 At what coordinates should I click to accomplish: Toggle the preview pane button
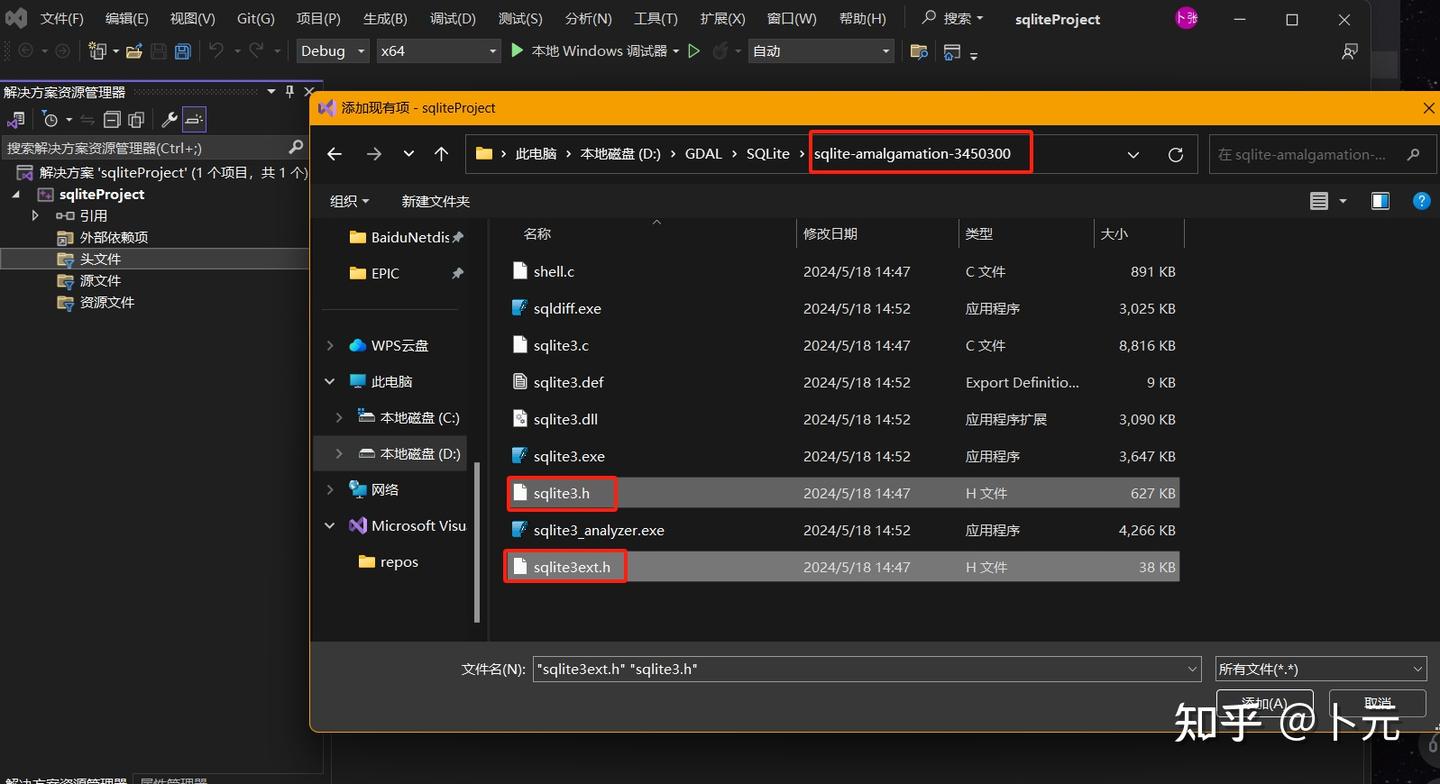[x=1380, y=201]
